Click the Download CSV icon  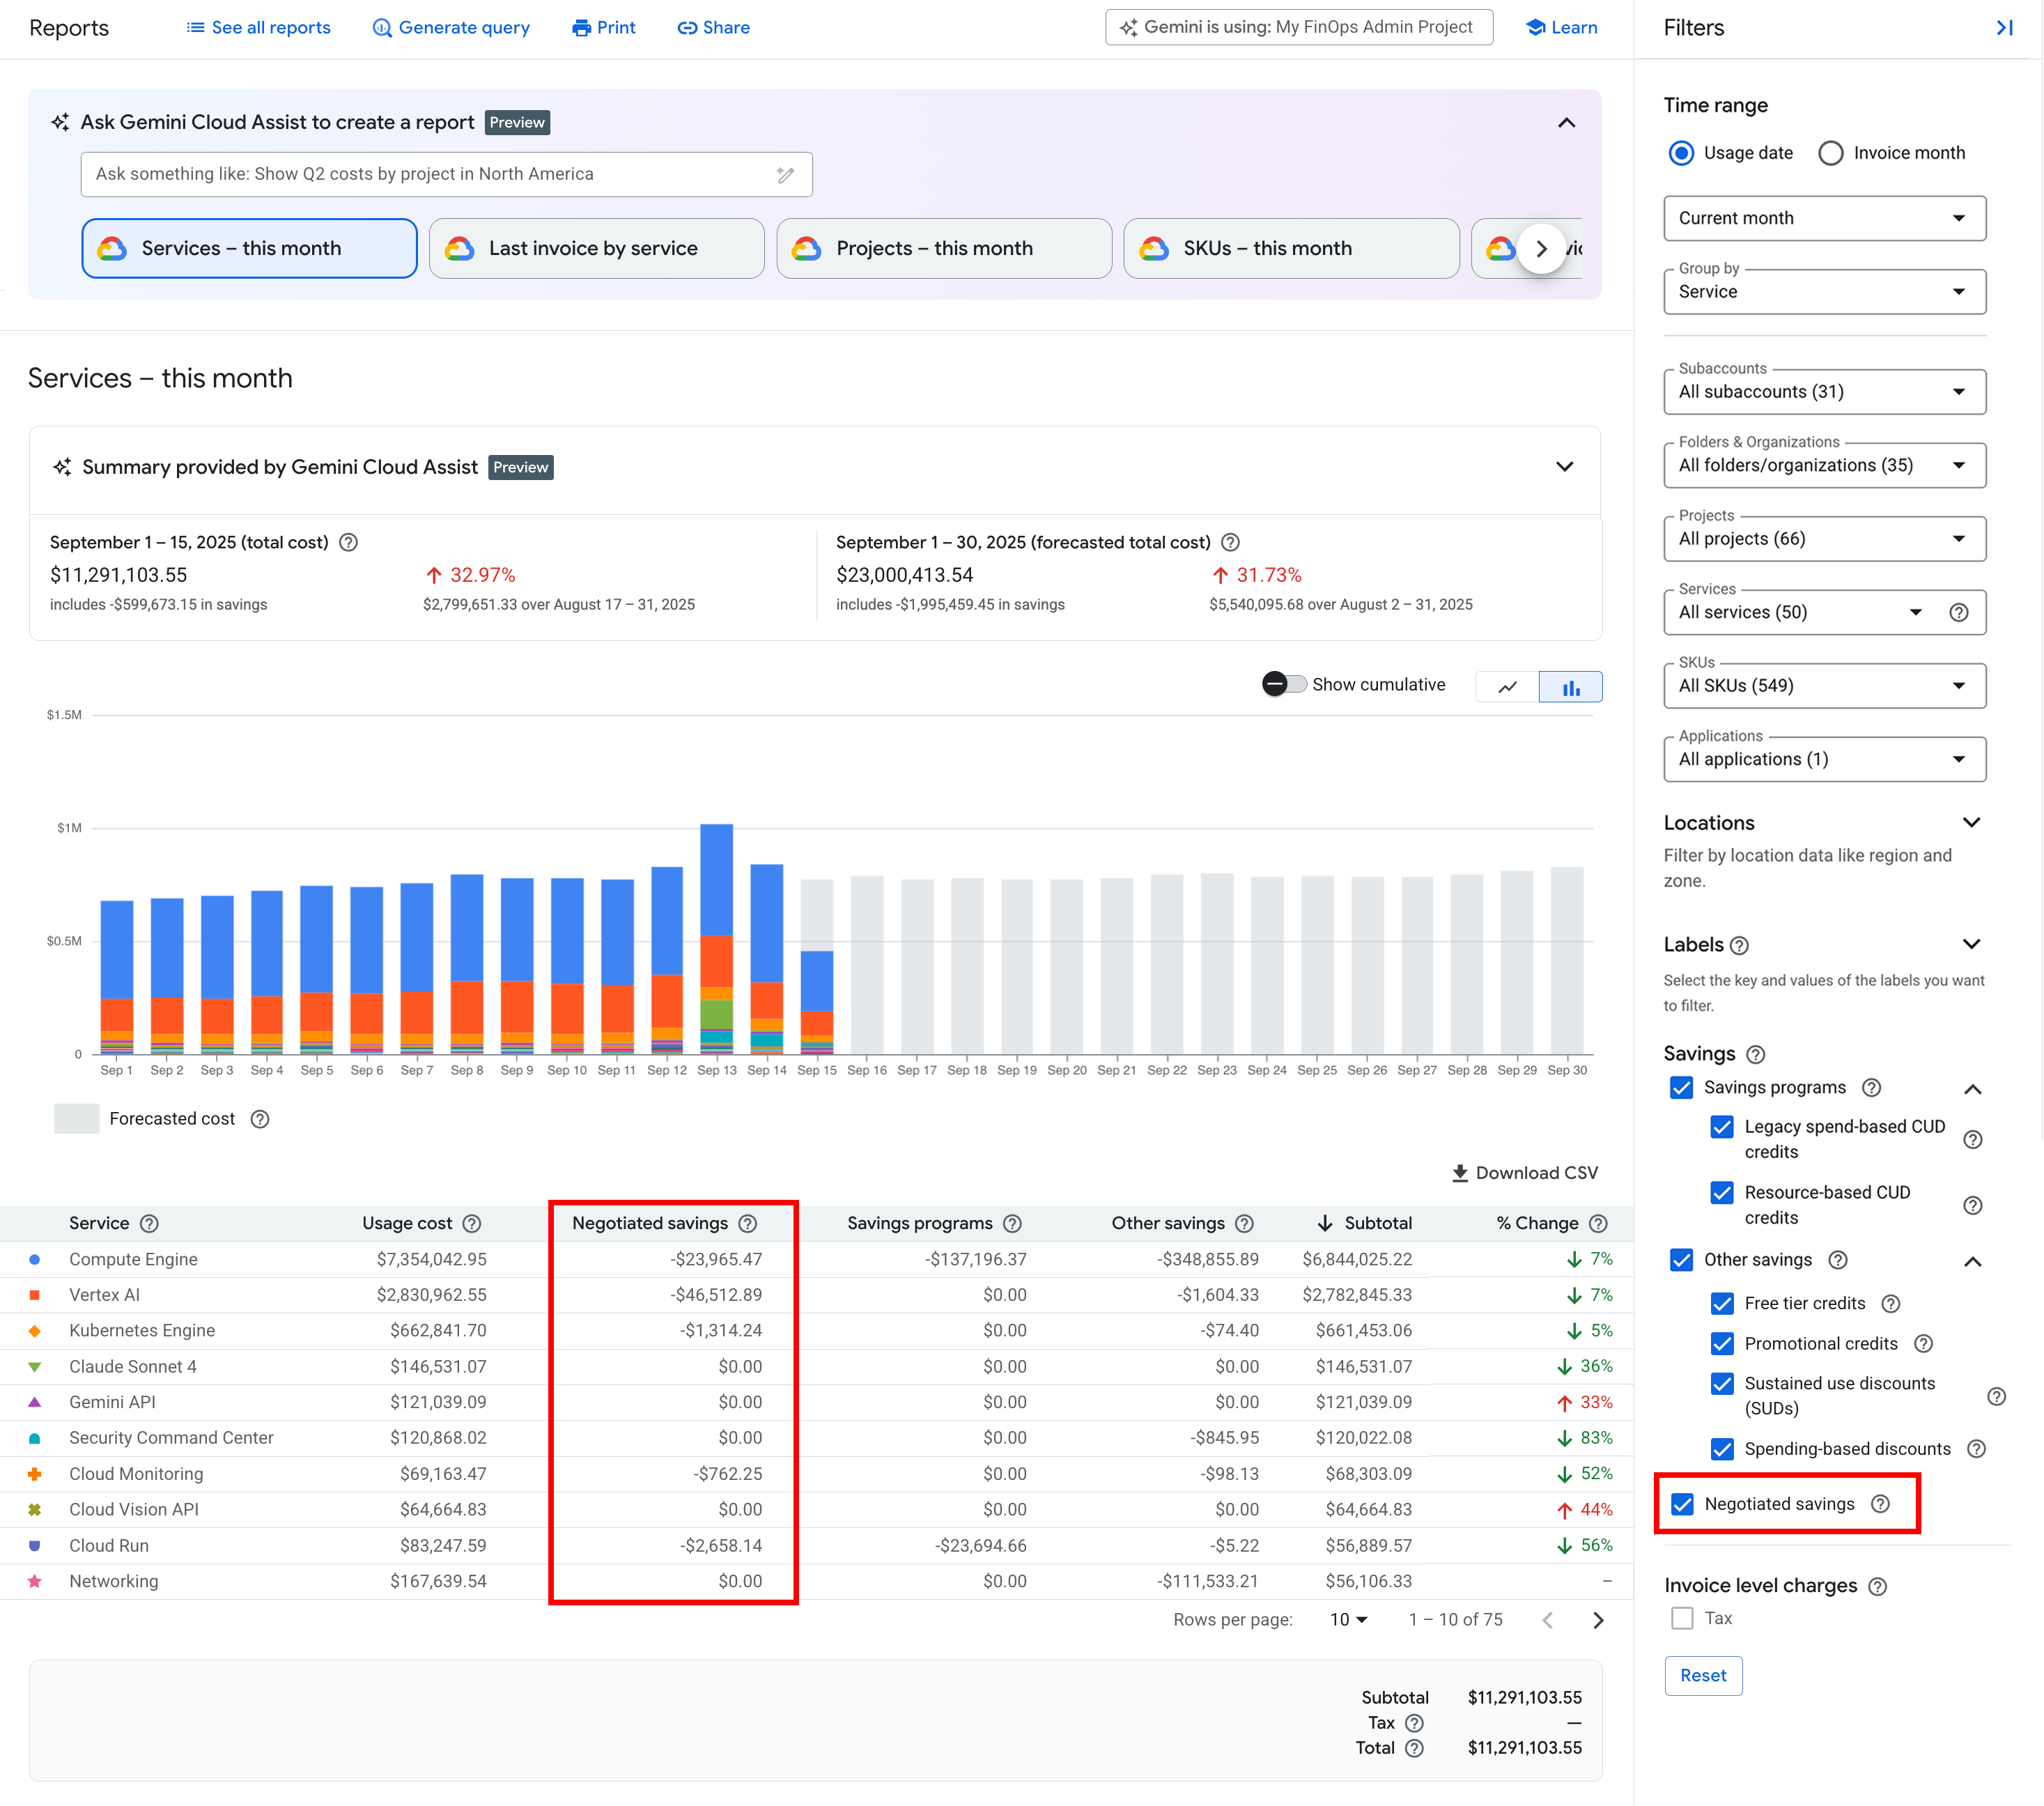click(x=1461, y=1172)
